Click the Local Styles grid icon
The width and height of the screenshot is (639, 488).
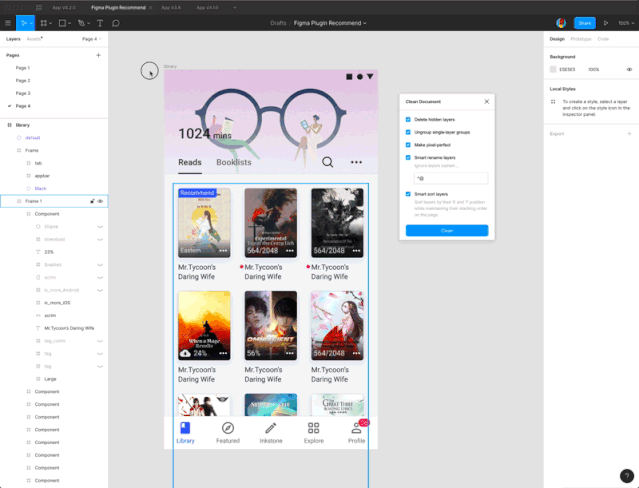[553, 102]
